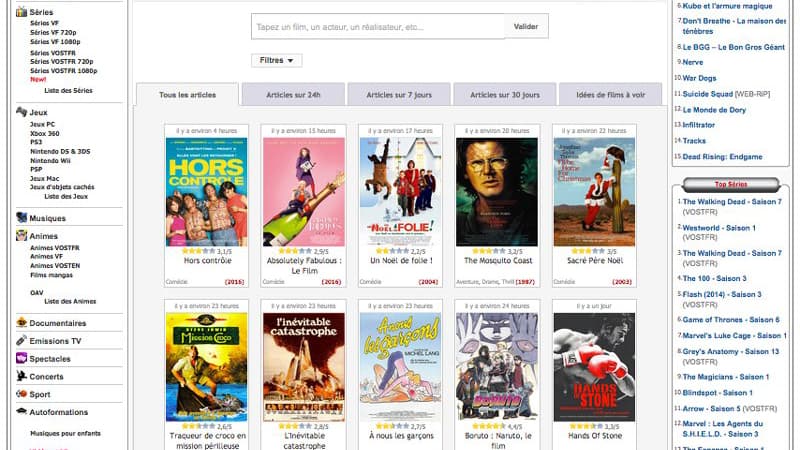Click the Documentaires category icon
This screenshot has width=800, height=450.
[x=21, y=322]
